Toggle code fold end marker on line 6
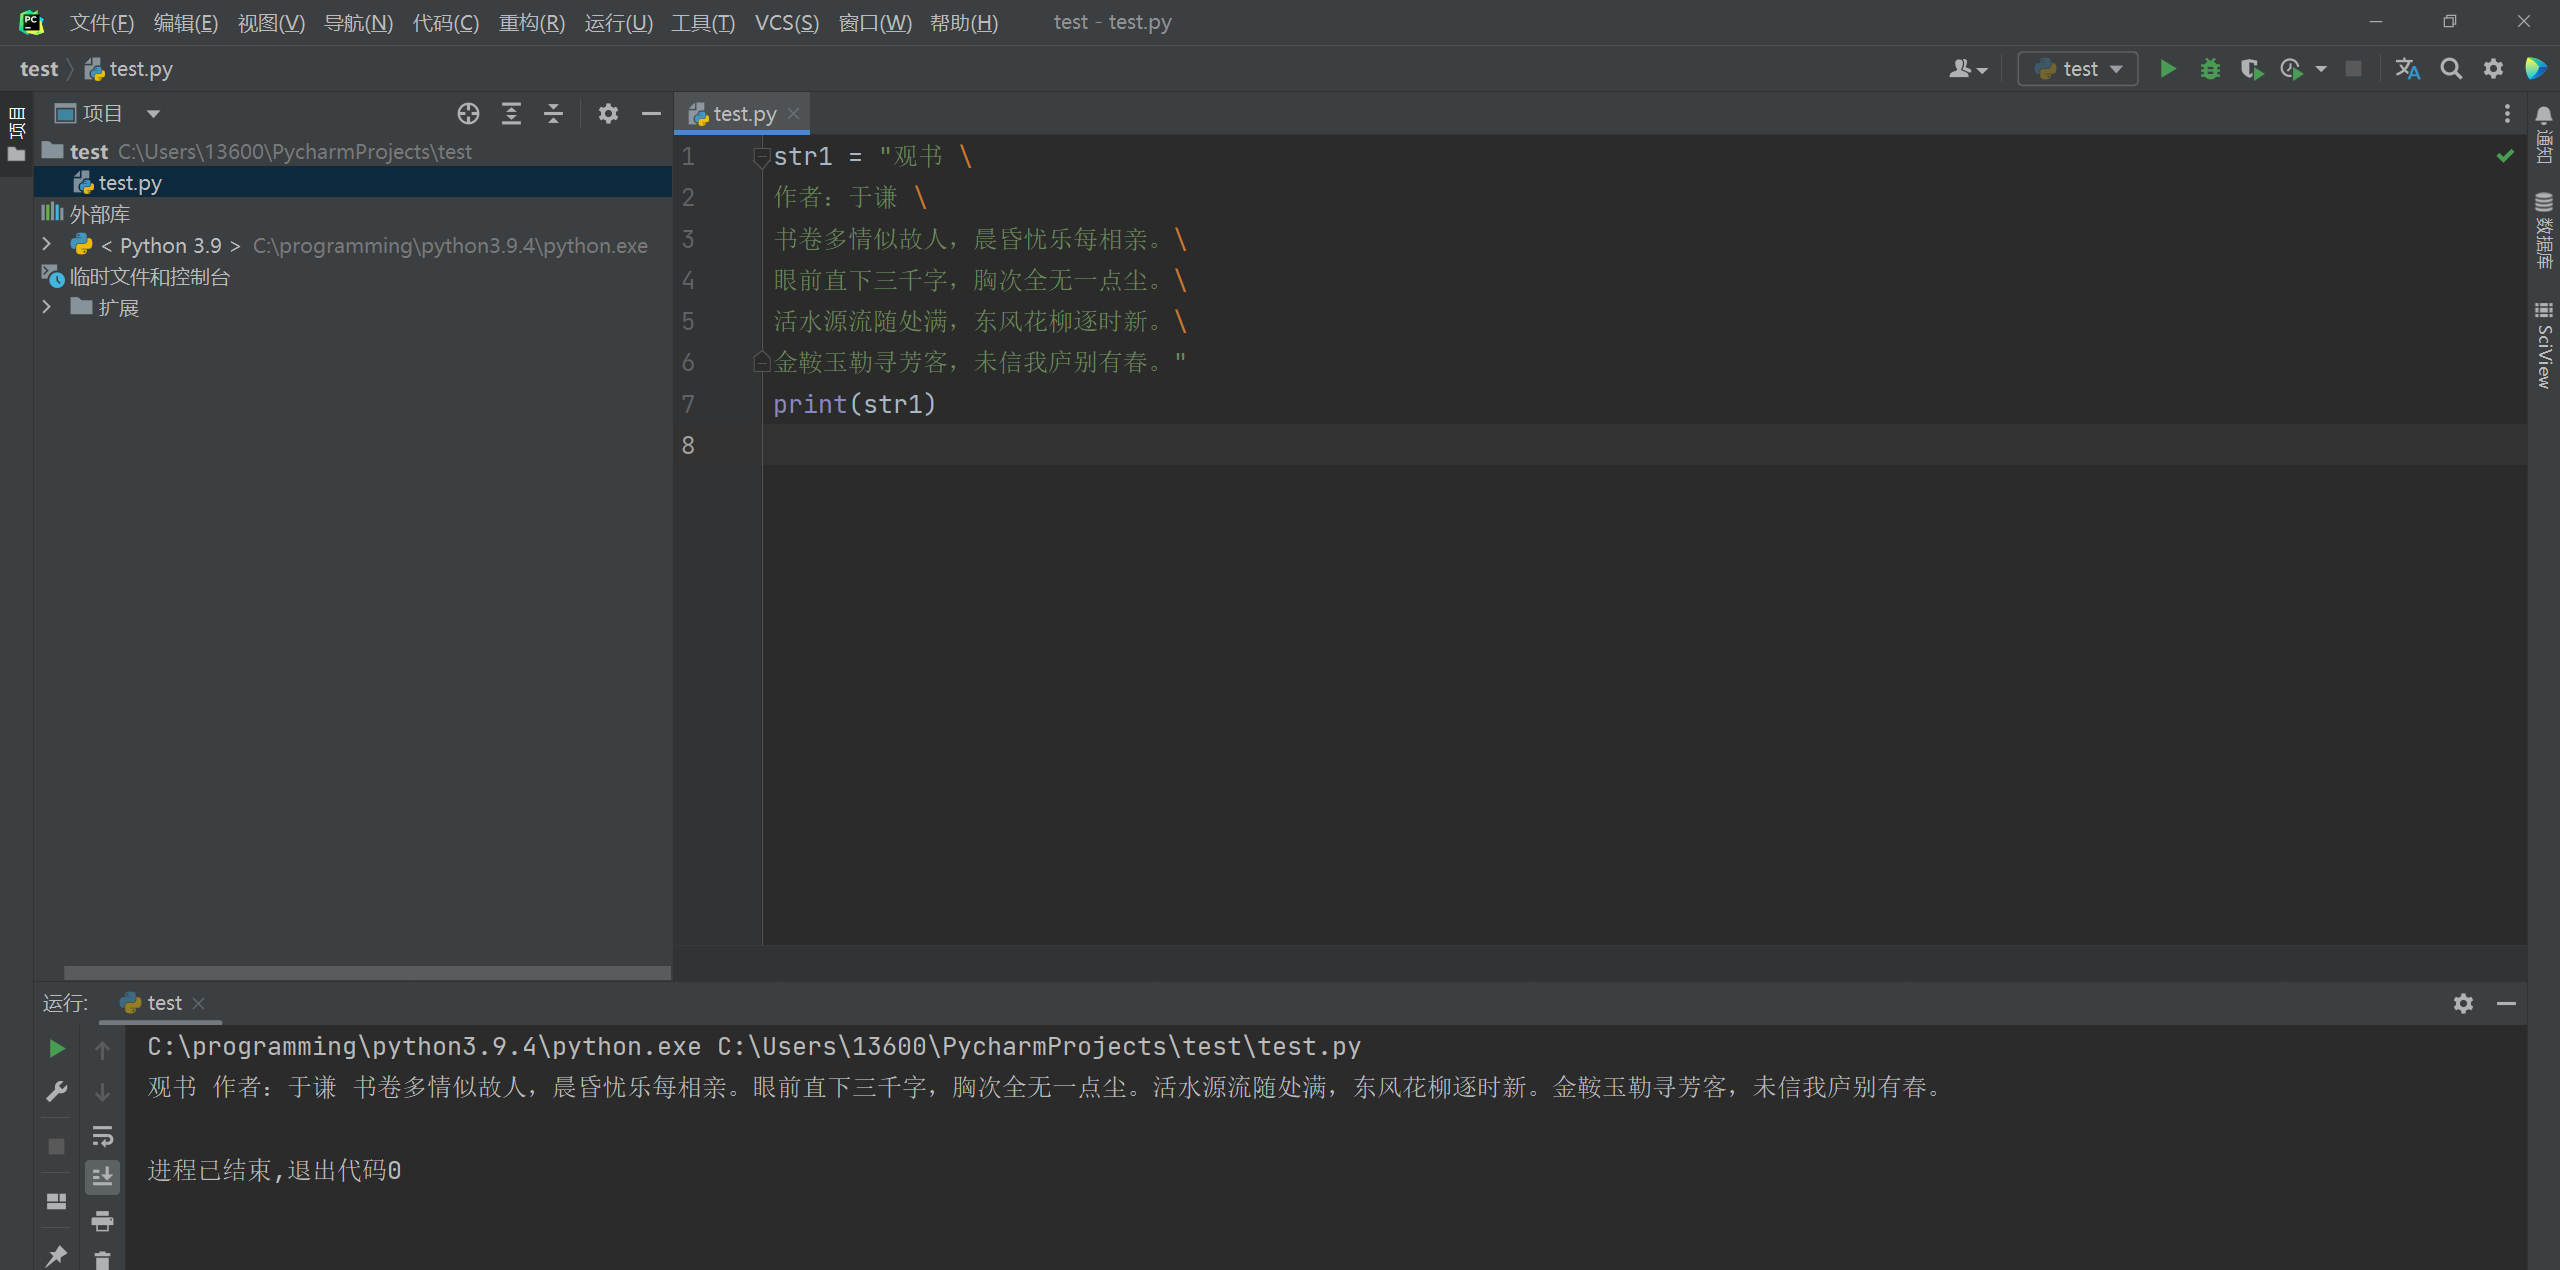The height and width of the screenshot is (1270, 2560). 761,361
